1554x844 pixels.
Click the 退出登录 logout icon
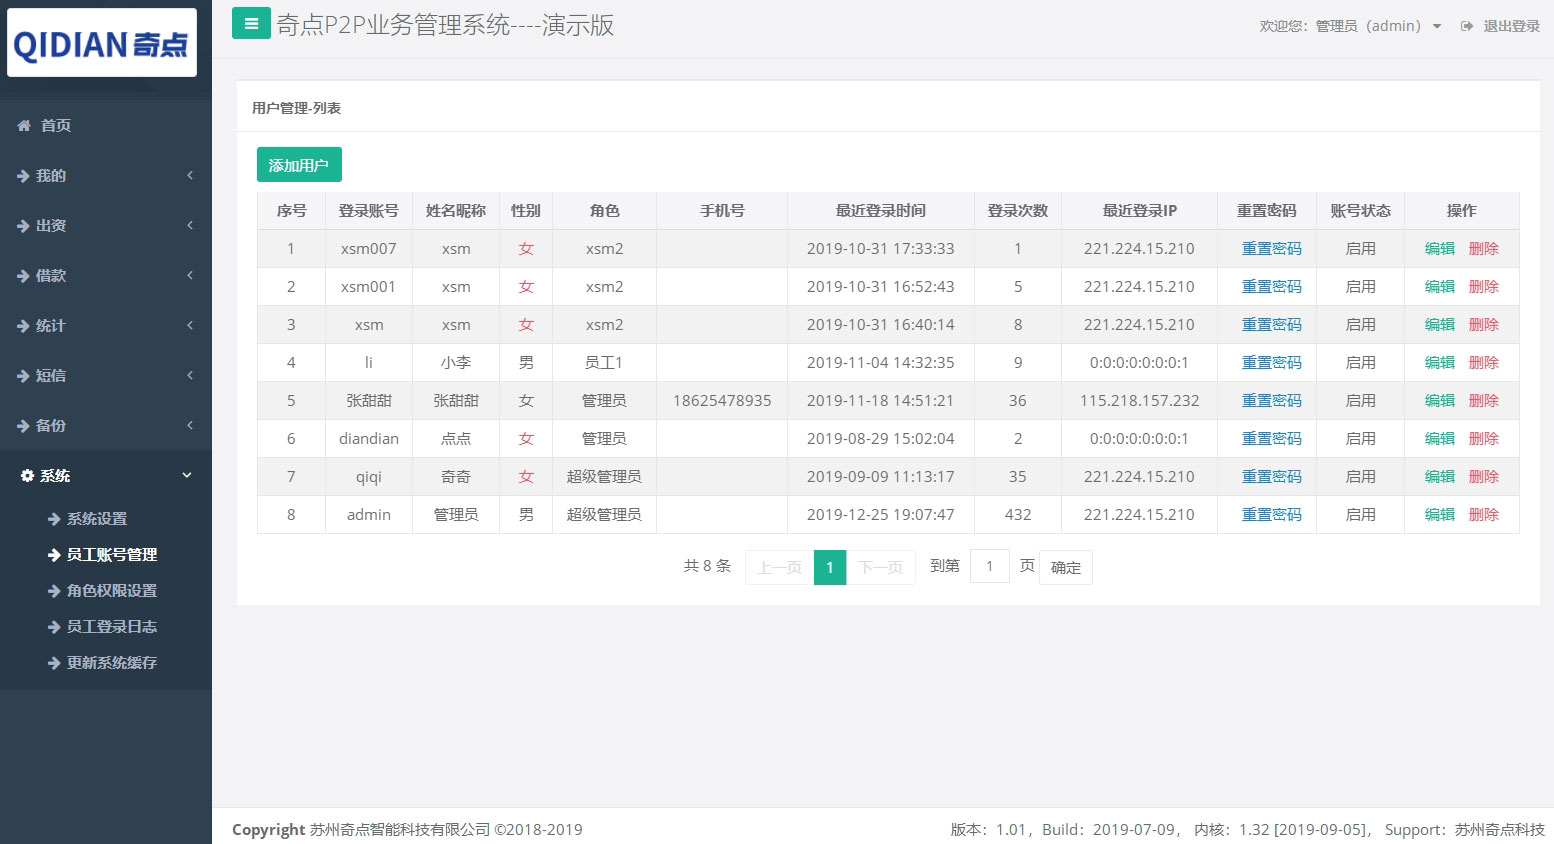coord(1465,26)
